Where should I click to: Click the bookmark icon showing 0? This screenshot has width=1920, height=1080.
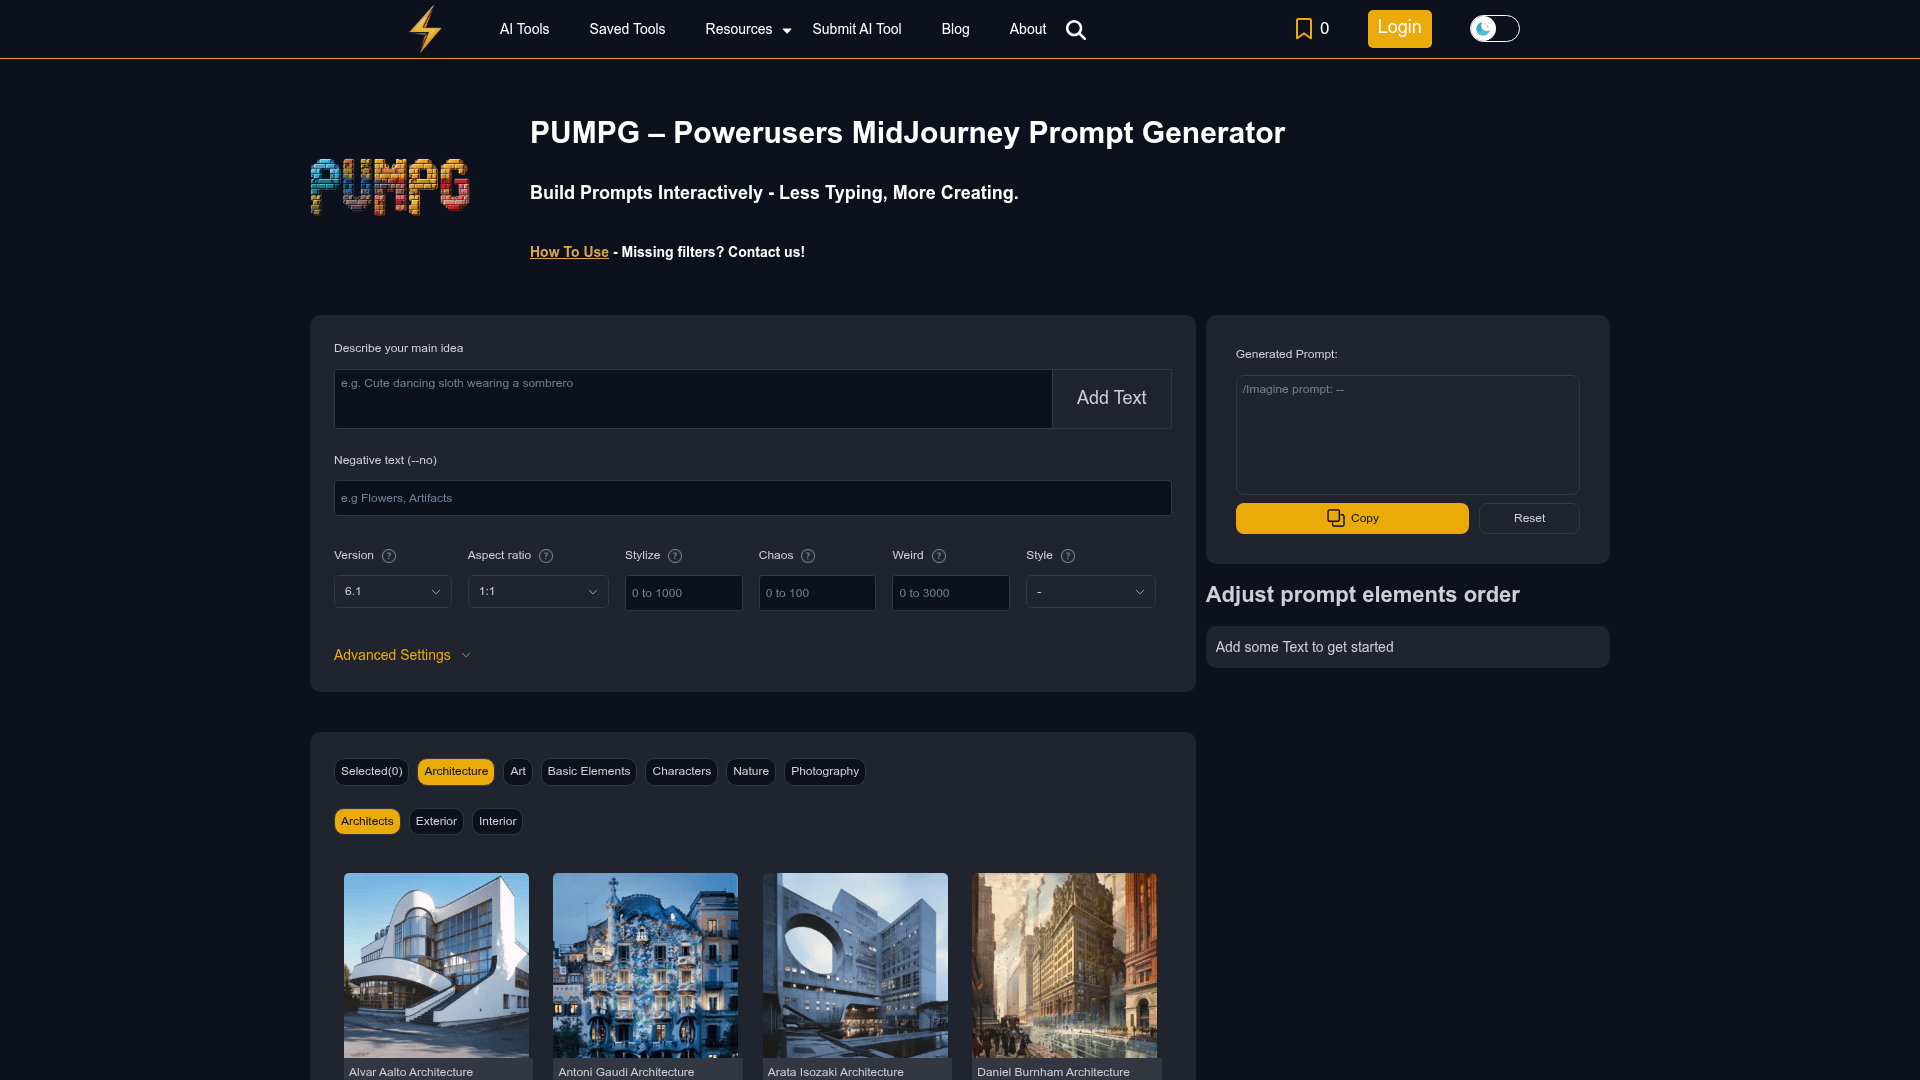click(1303, 28)
